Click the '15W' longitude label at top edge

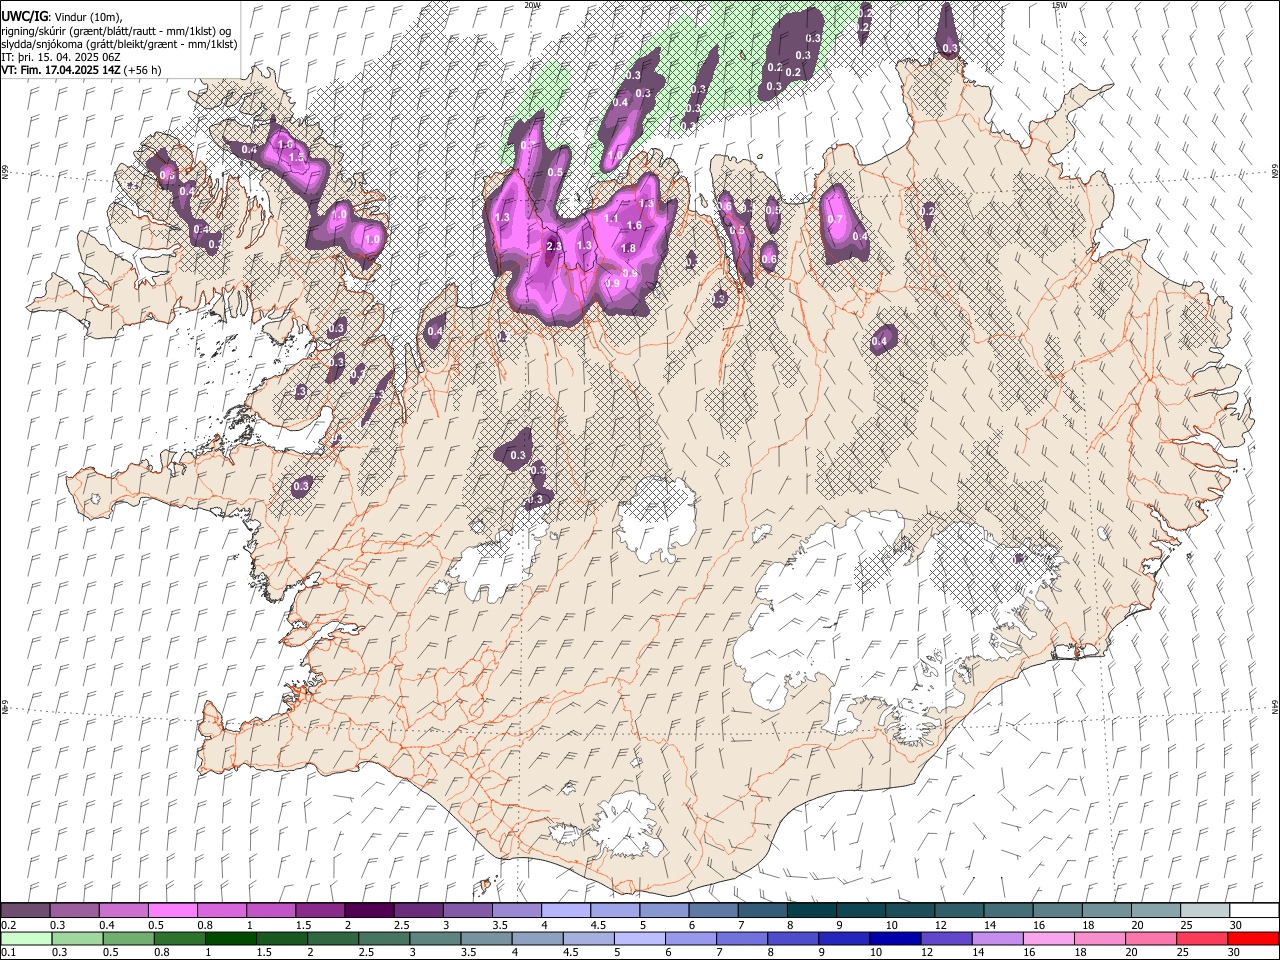click(1059, 5)
